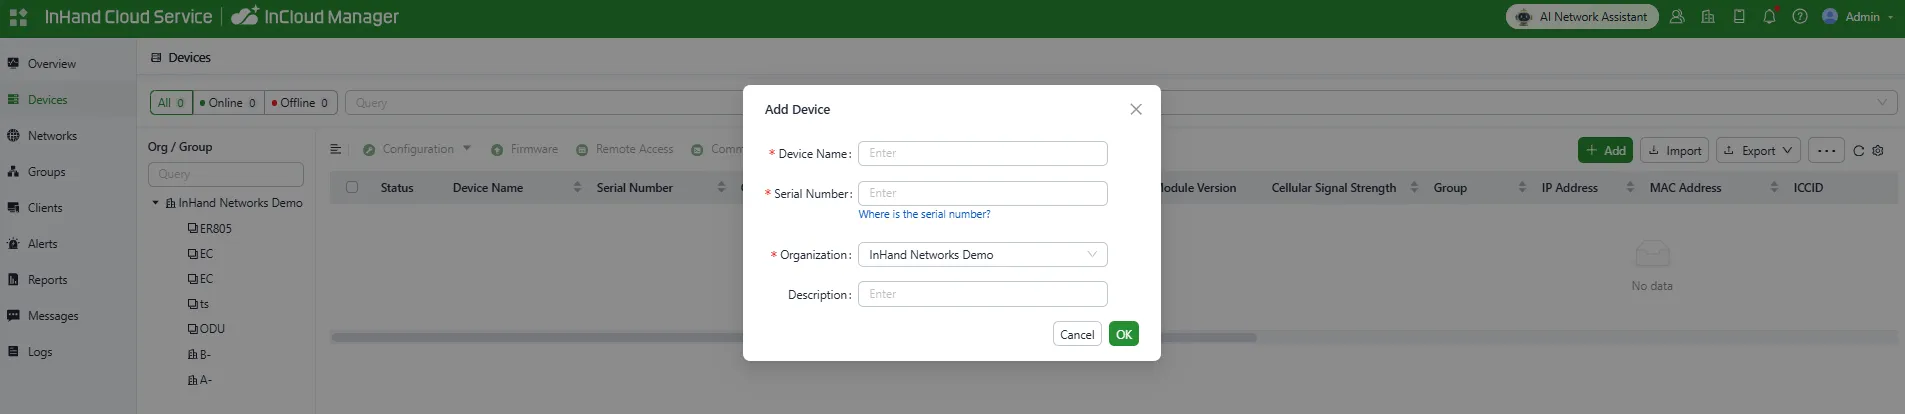The image size is (1905, 414).
Task: Go to Overview in the sidebar
Action: pos(51,64)
